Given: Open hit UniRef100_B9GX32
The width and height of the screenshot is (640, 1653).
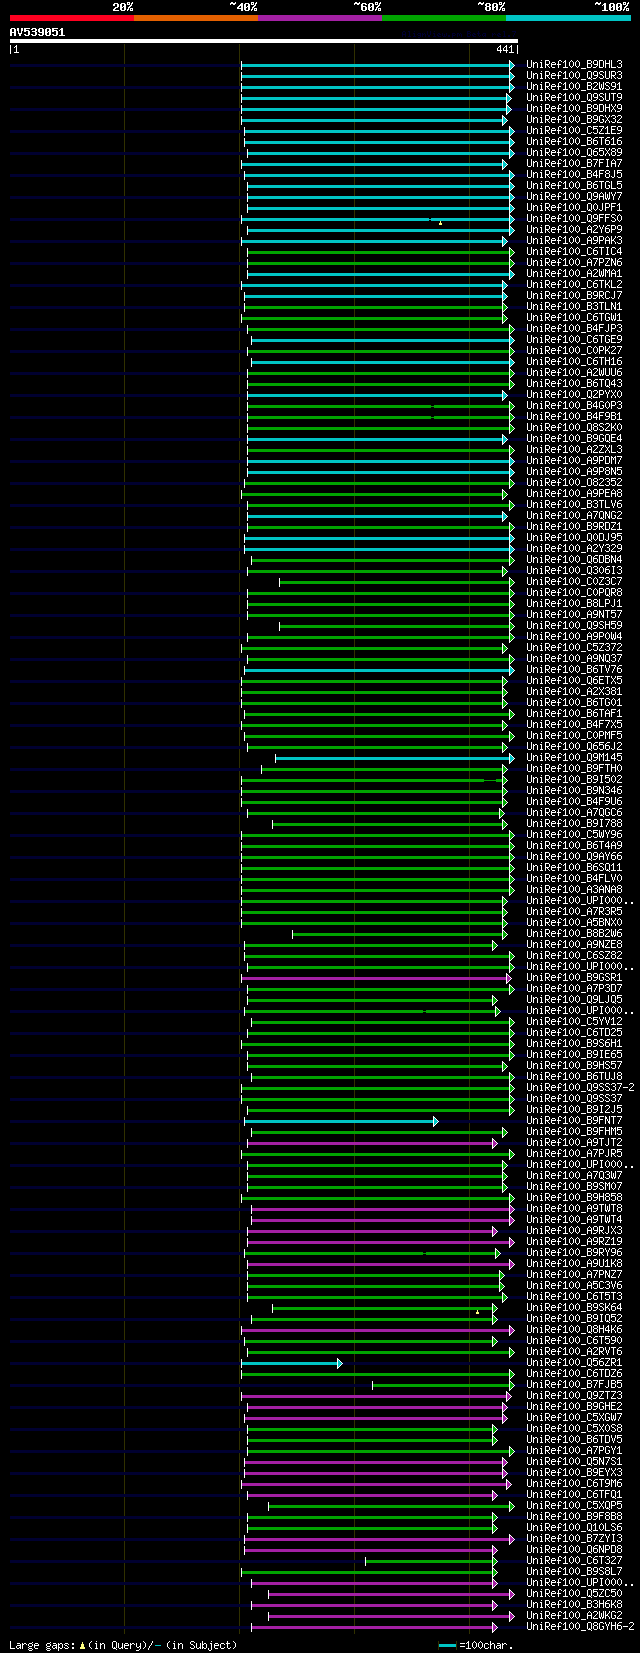Looking at the screenshot, I should (574, 120).
